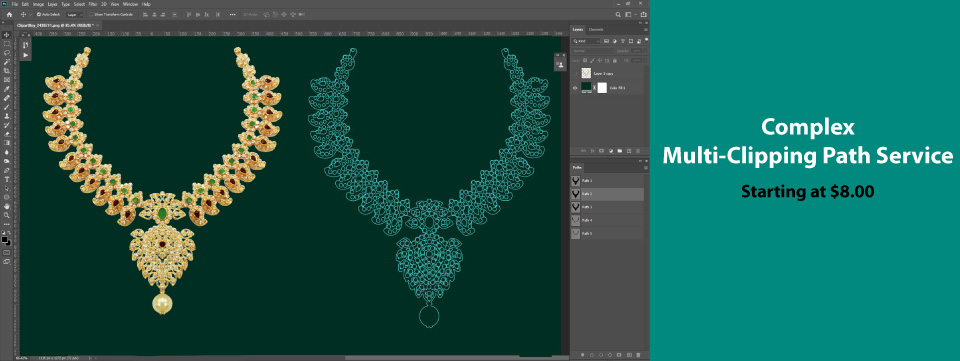Open more align options (three dots)

(233, 14)
